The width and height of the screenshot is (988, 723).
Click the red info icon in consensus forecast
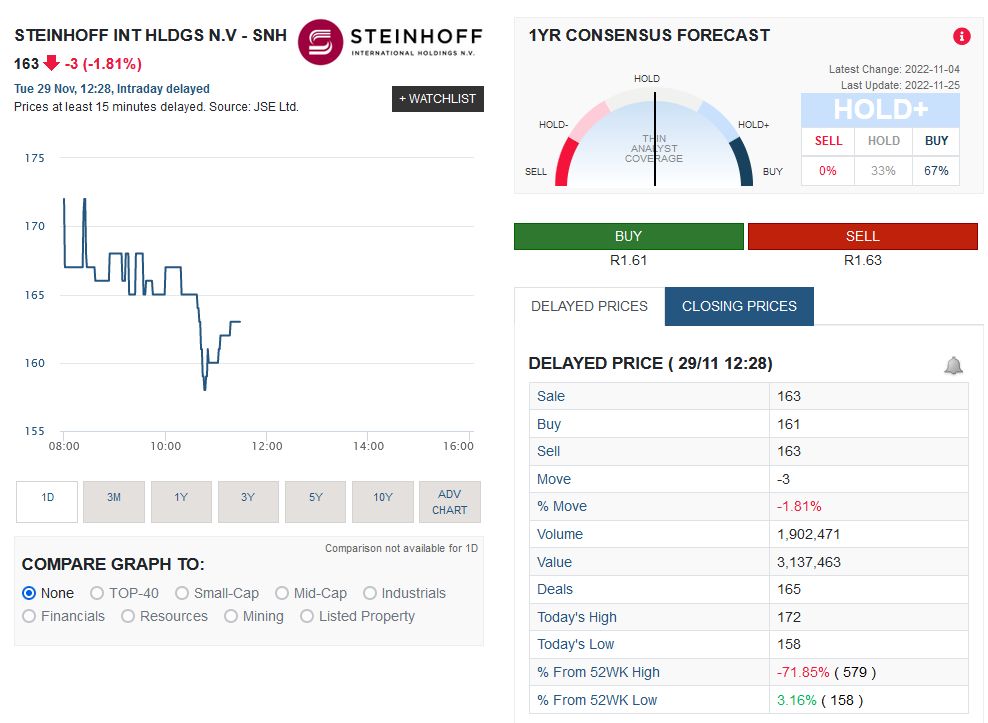tap(961, 36)
